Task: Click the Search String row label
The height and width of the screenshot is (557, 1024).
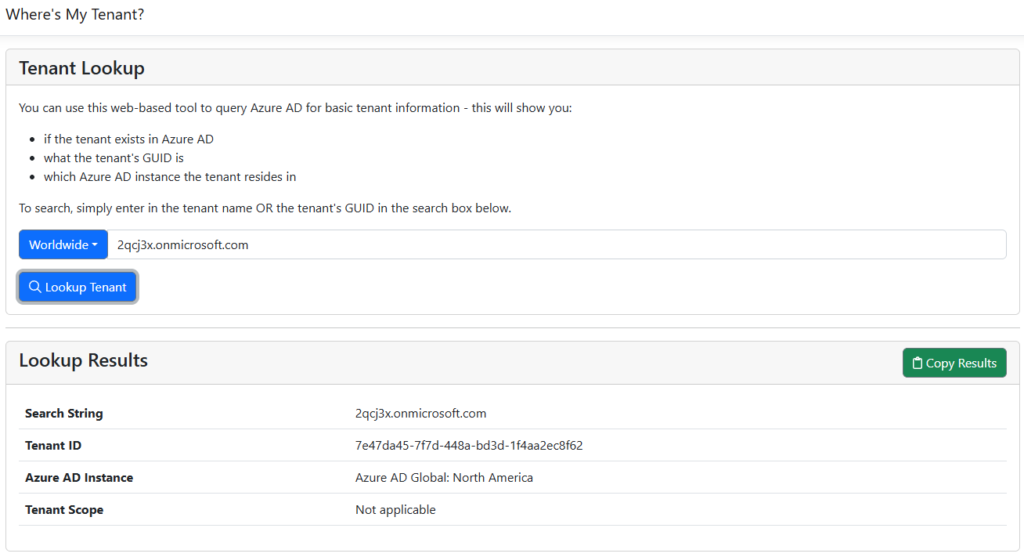Action: [64, 413]
